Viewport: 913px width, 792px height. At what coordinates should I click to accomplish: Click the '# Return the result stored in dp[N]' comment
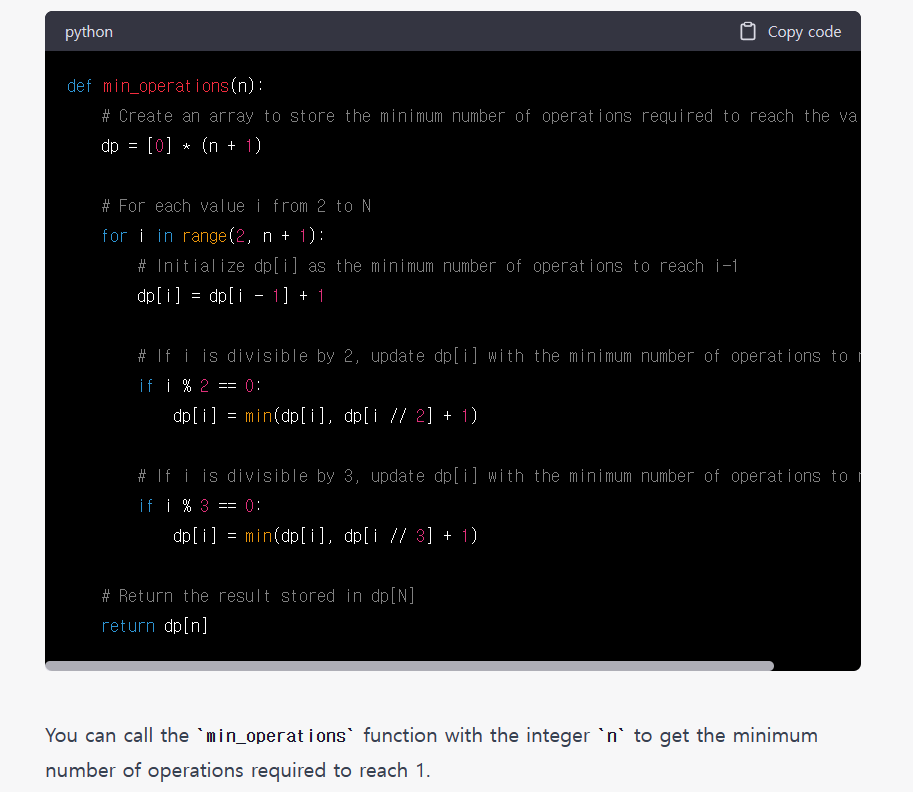258,596
